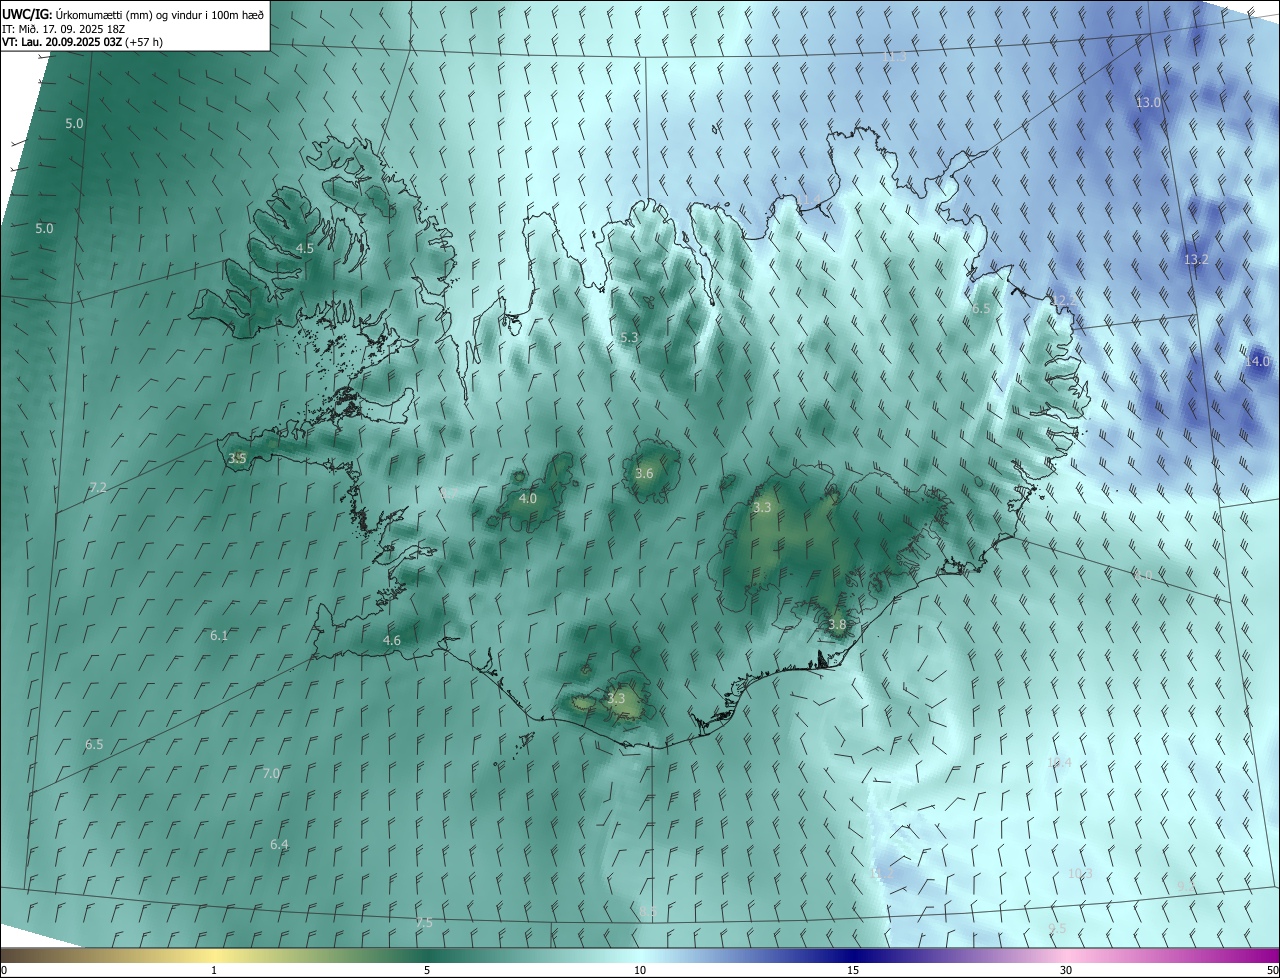This screenshot has width=1280, height=978.
Task: Click the colorbar tick labeled 30
Action: click(1066, 970)
